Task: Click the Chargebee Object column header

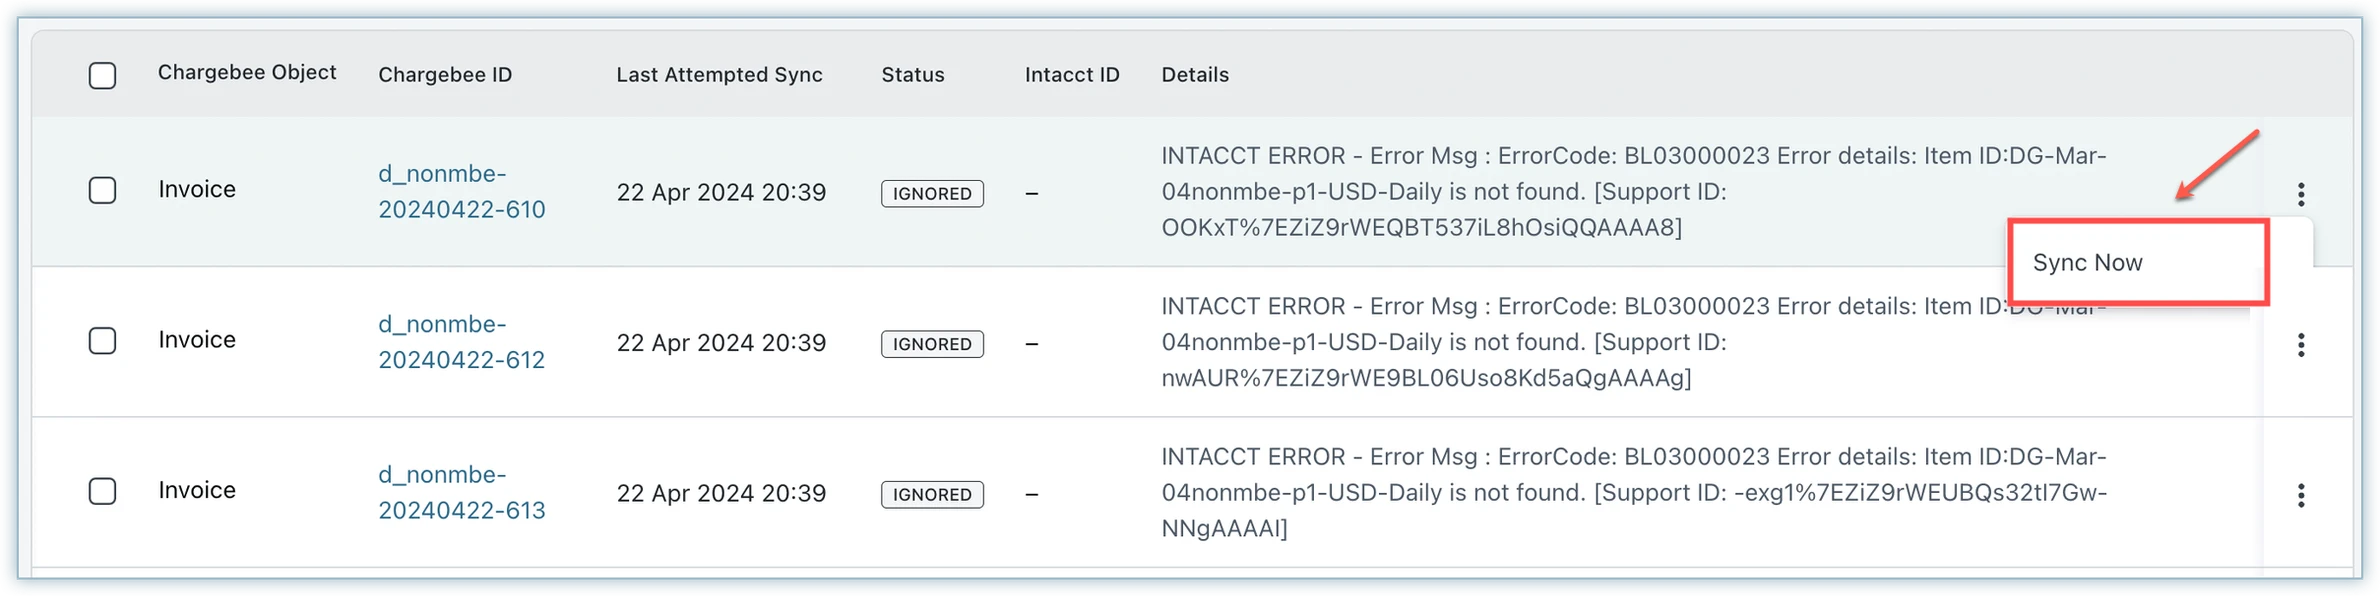Action: 247,72
